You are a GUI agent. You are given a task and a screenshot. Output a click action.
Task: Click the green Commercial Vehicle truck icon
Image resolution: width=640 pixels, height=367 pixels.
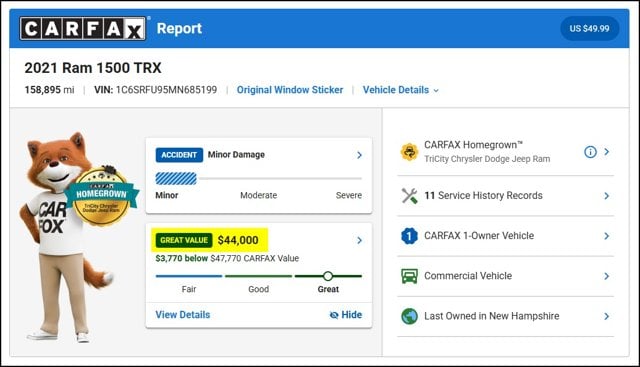click(409, 276)
